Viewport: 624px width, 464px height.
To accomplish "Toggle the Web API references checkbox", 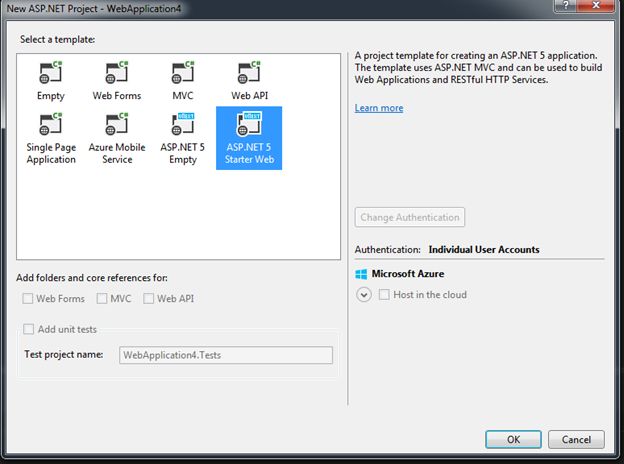I will pos(148,298).
